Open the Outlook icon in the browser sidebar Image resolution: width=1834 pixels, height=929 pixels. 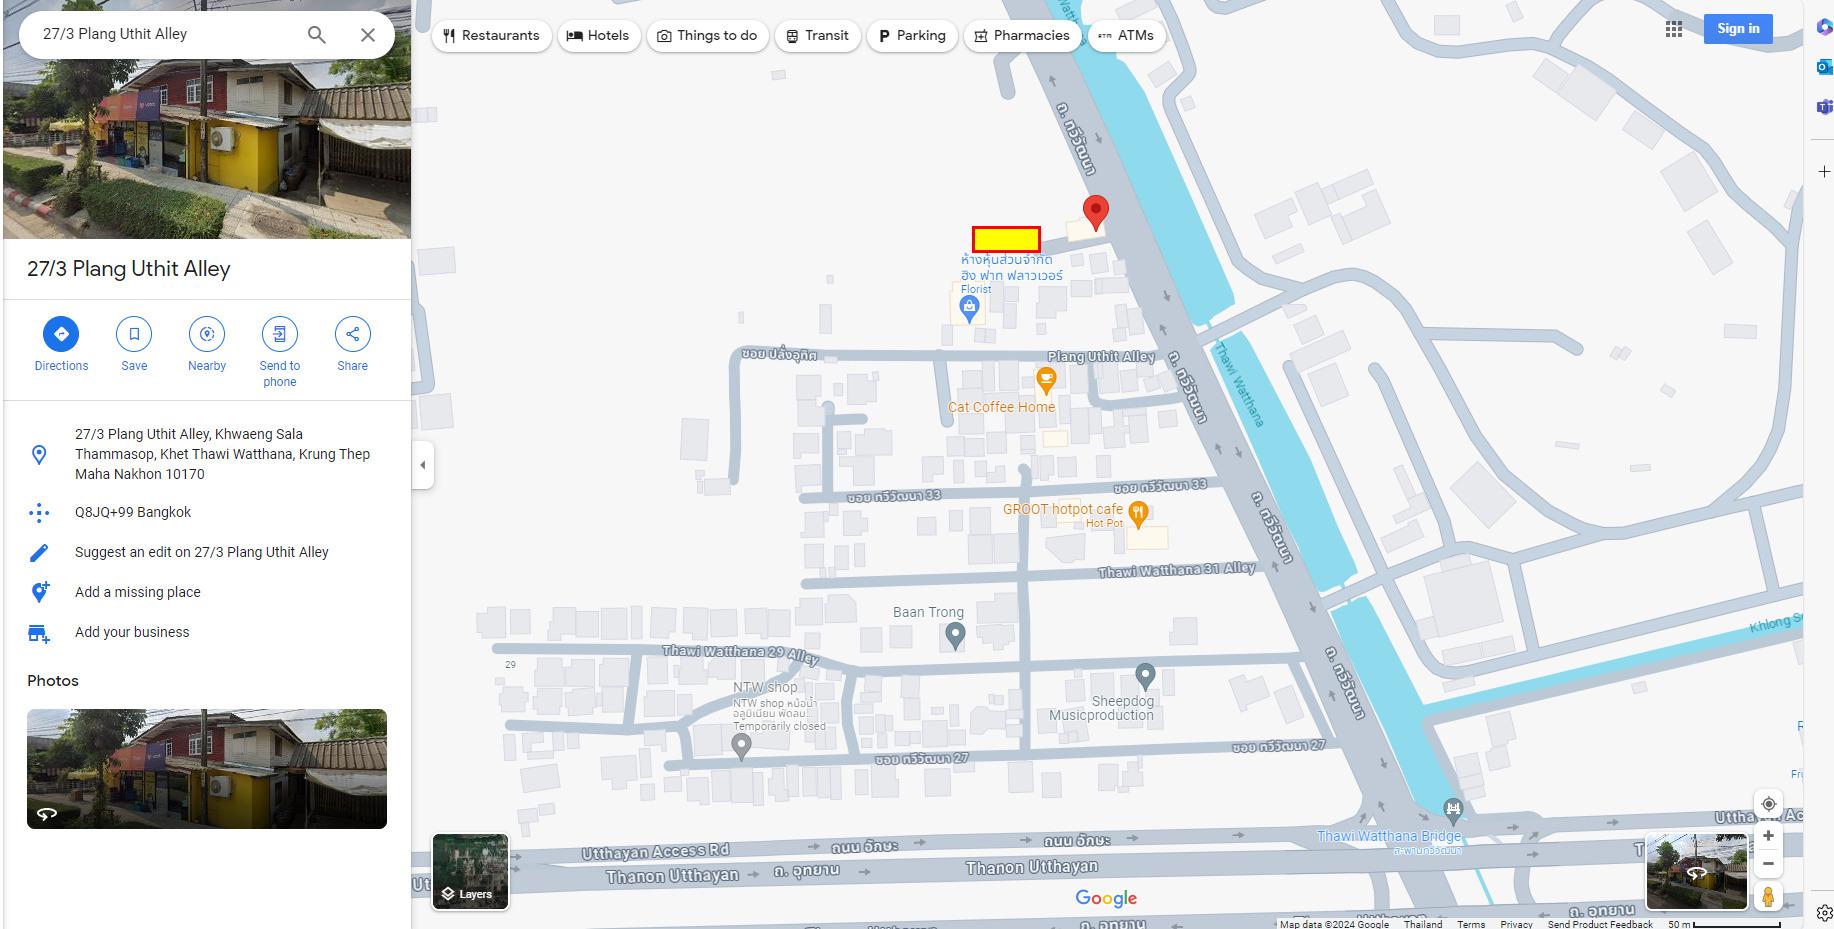1824,67
